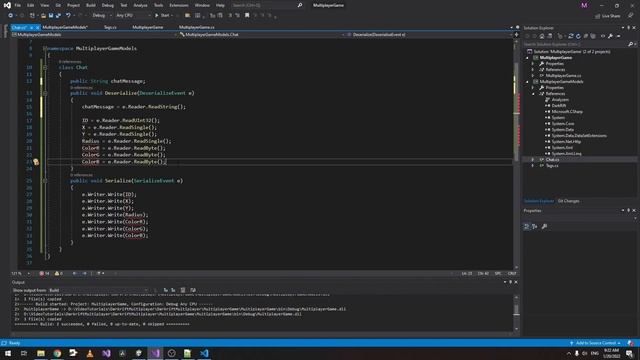Switch to the Git Changes tab

click(568, 201)
